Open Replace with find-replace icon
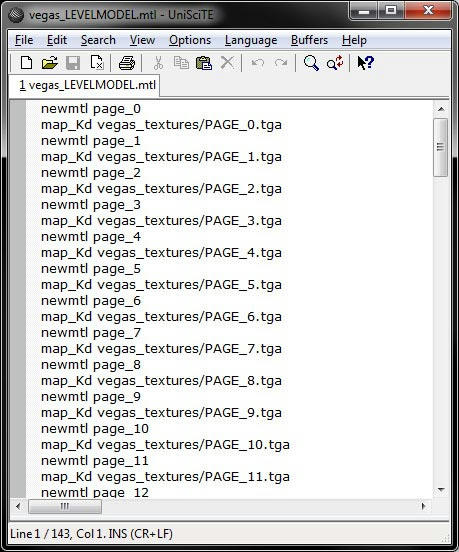 click(x=334, y=63)
